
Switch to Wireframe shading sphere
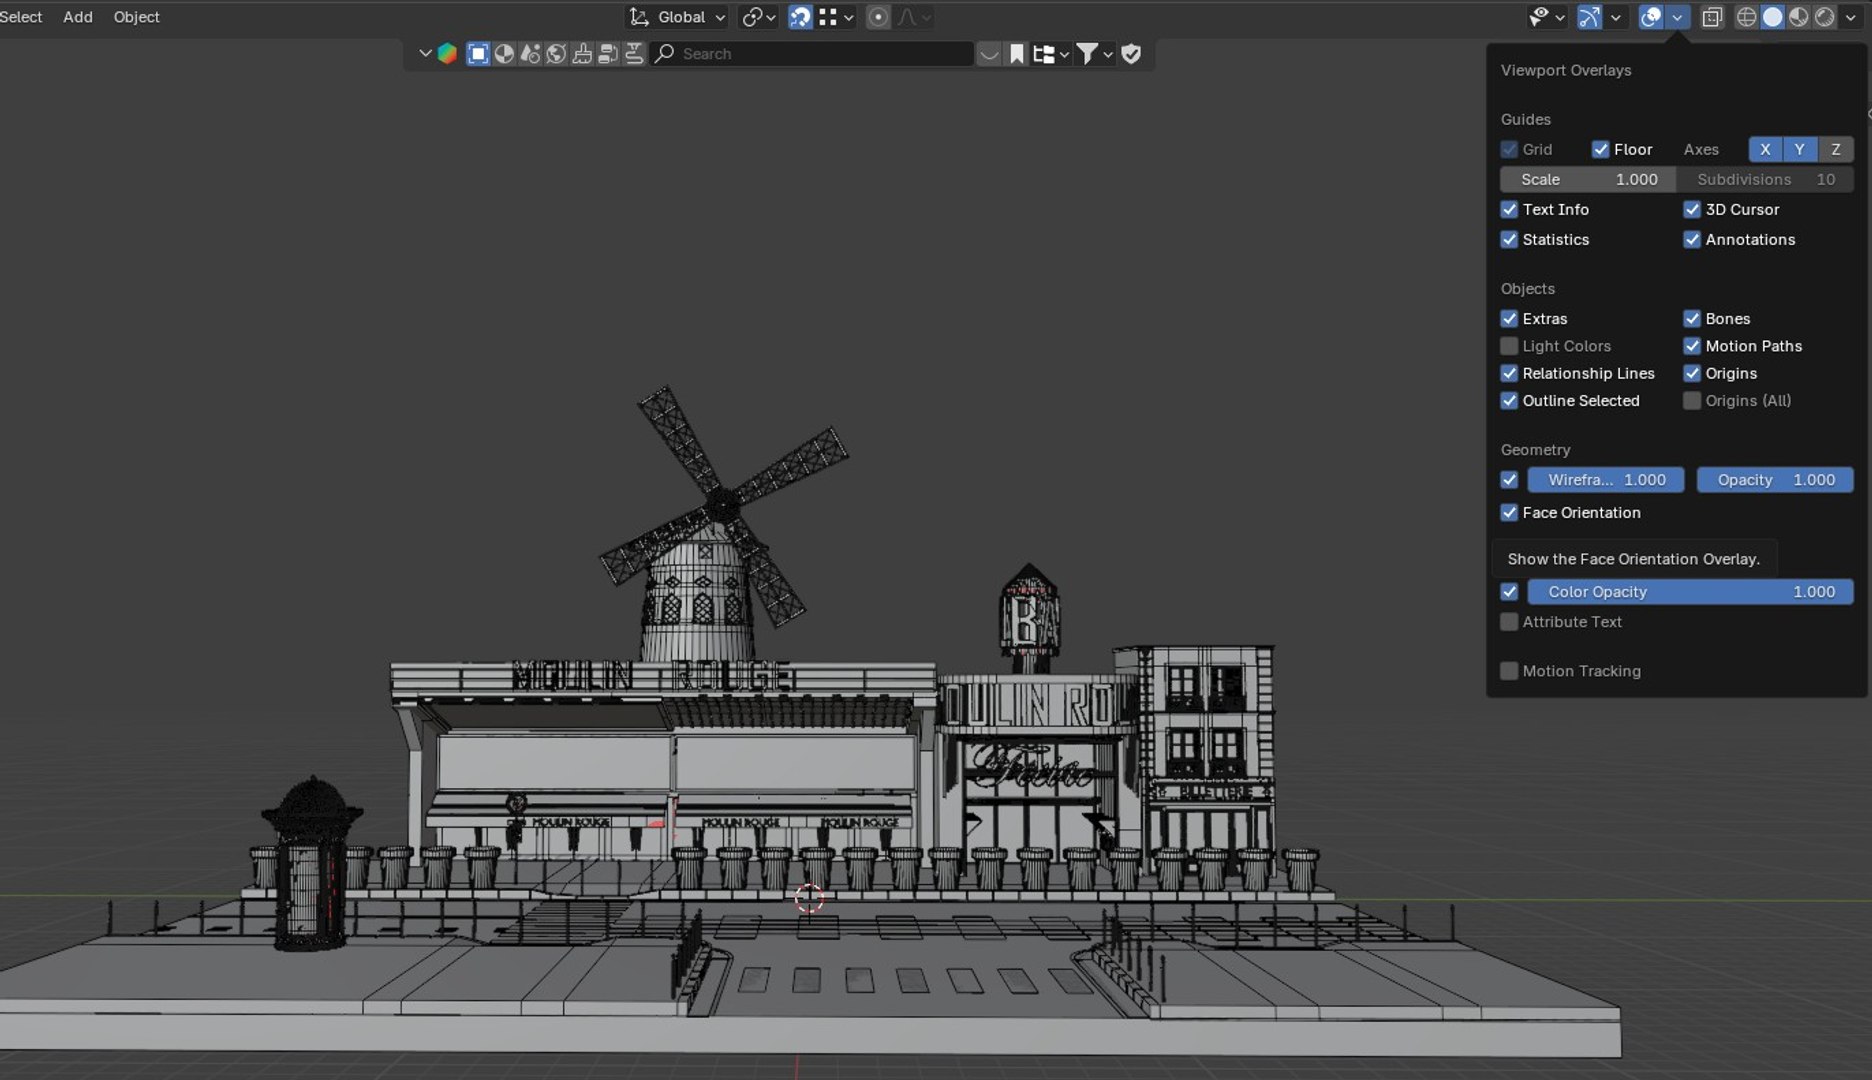(1746, 17)
